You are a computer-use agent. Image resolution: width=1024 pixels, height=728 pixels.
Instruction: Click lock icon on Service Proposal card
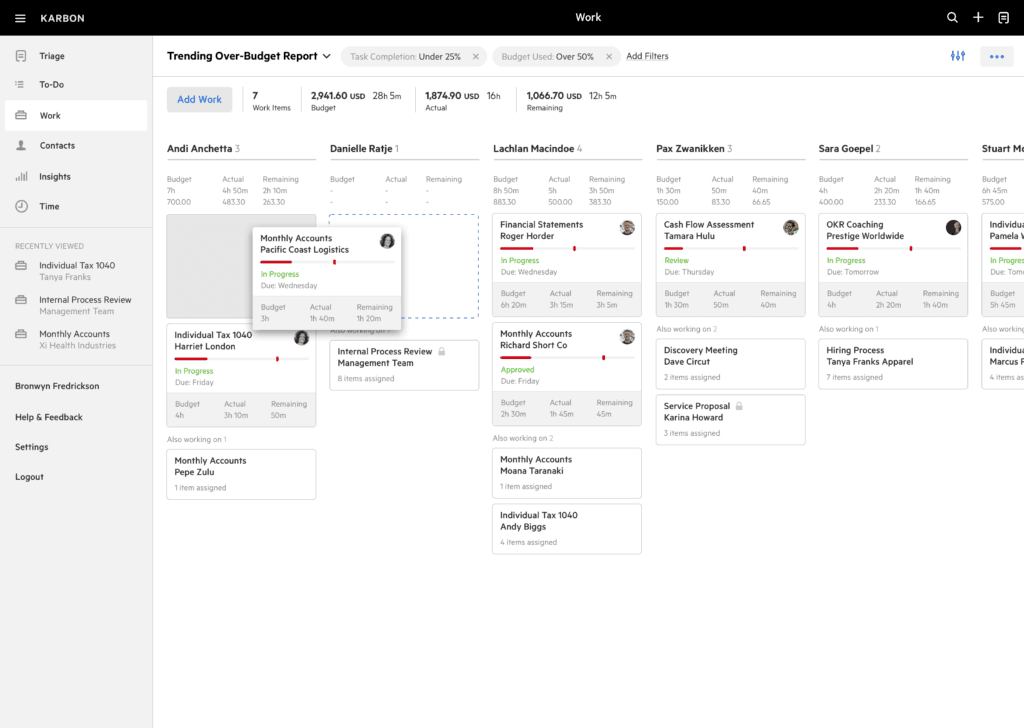[x=739, y=406]
